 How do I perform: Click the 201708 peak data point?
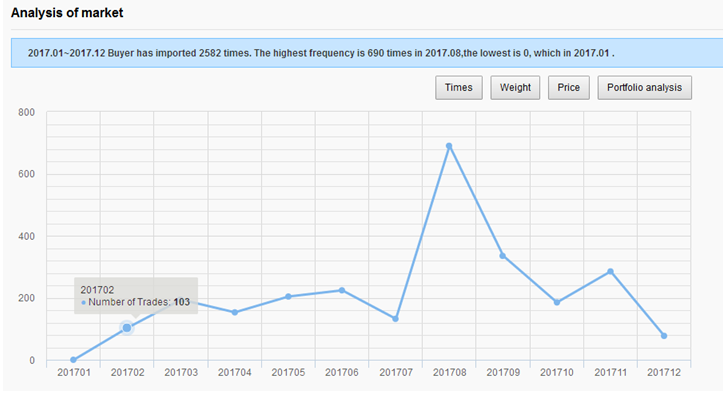(449, 146)
